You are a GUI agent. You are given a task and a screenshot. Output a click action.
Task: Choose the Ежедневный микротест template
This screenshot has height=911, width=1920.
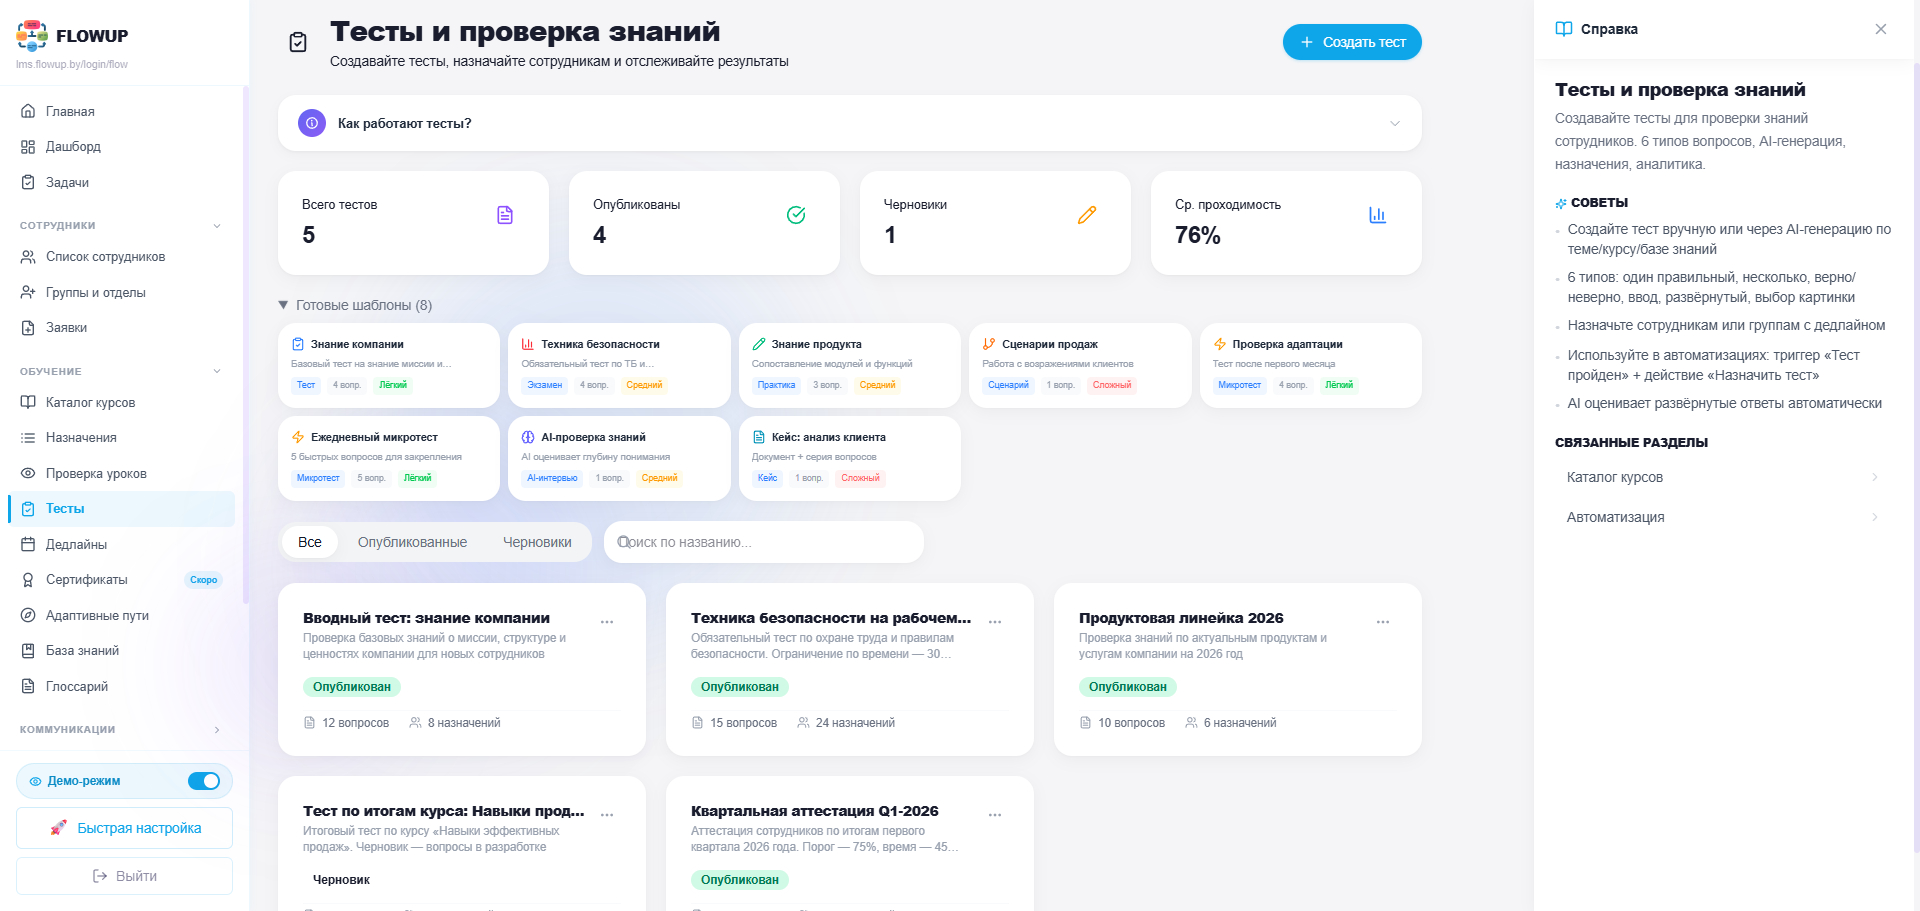coord(389,458)
